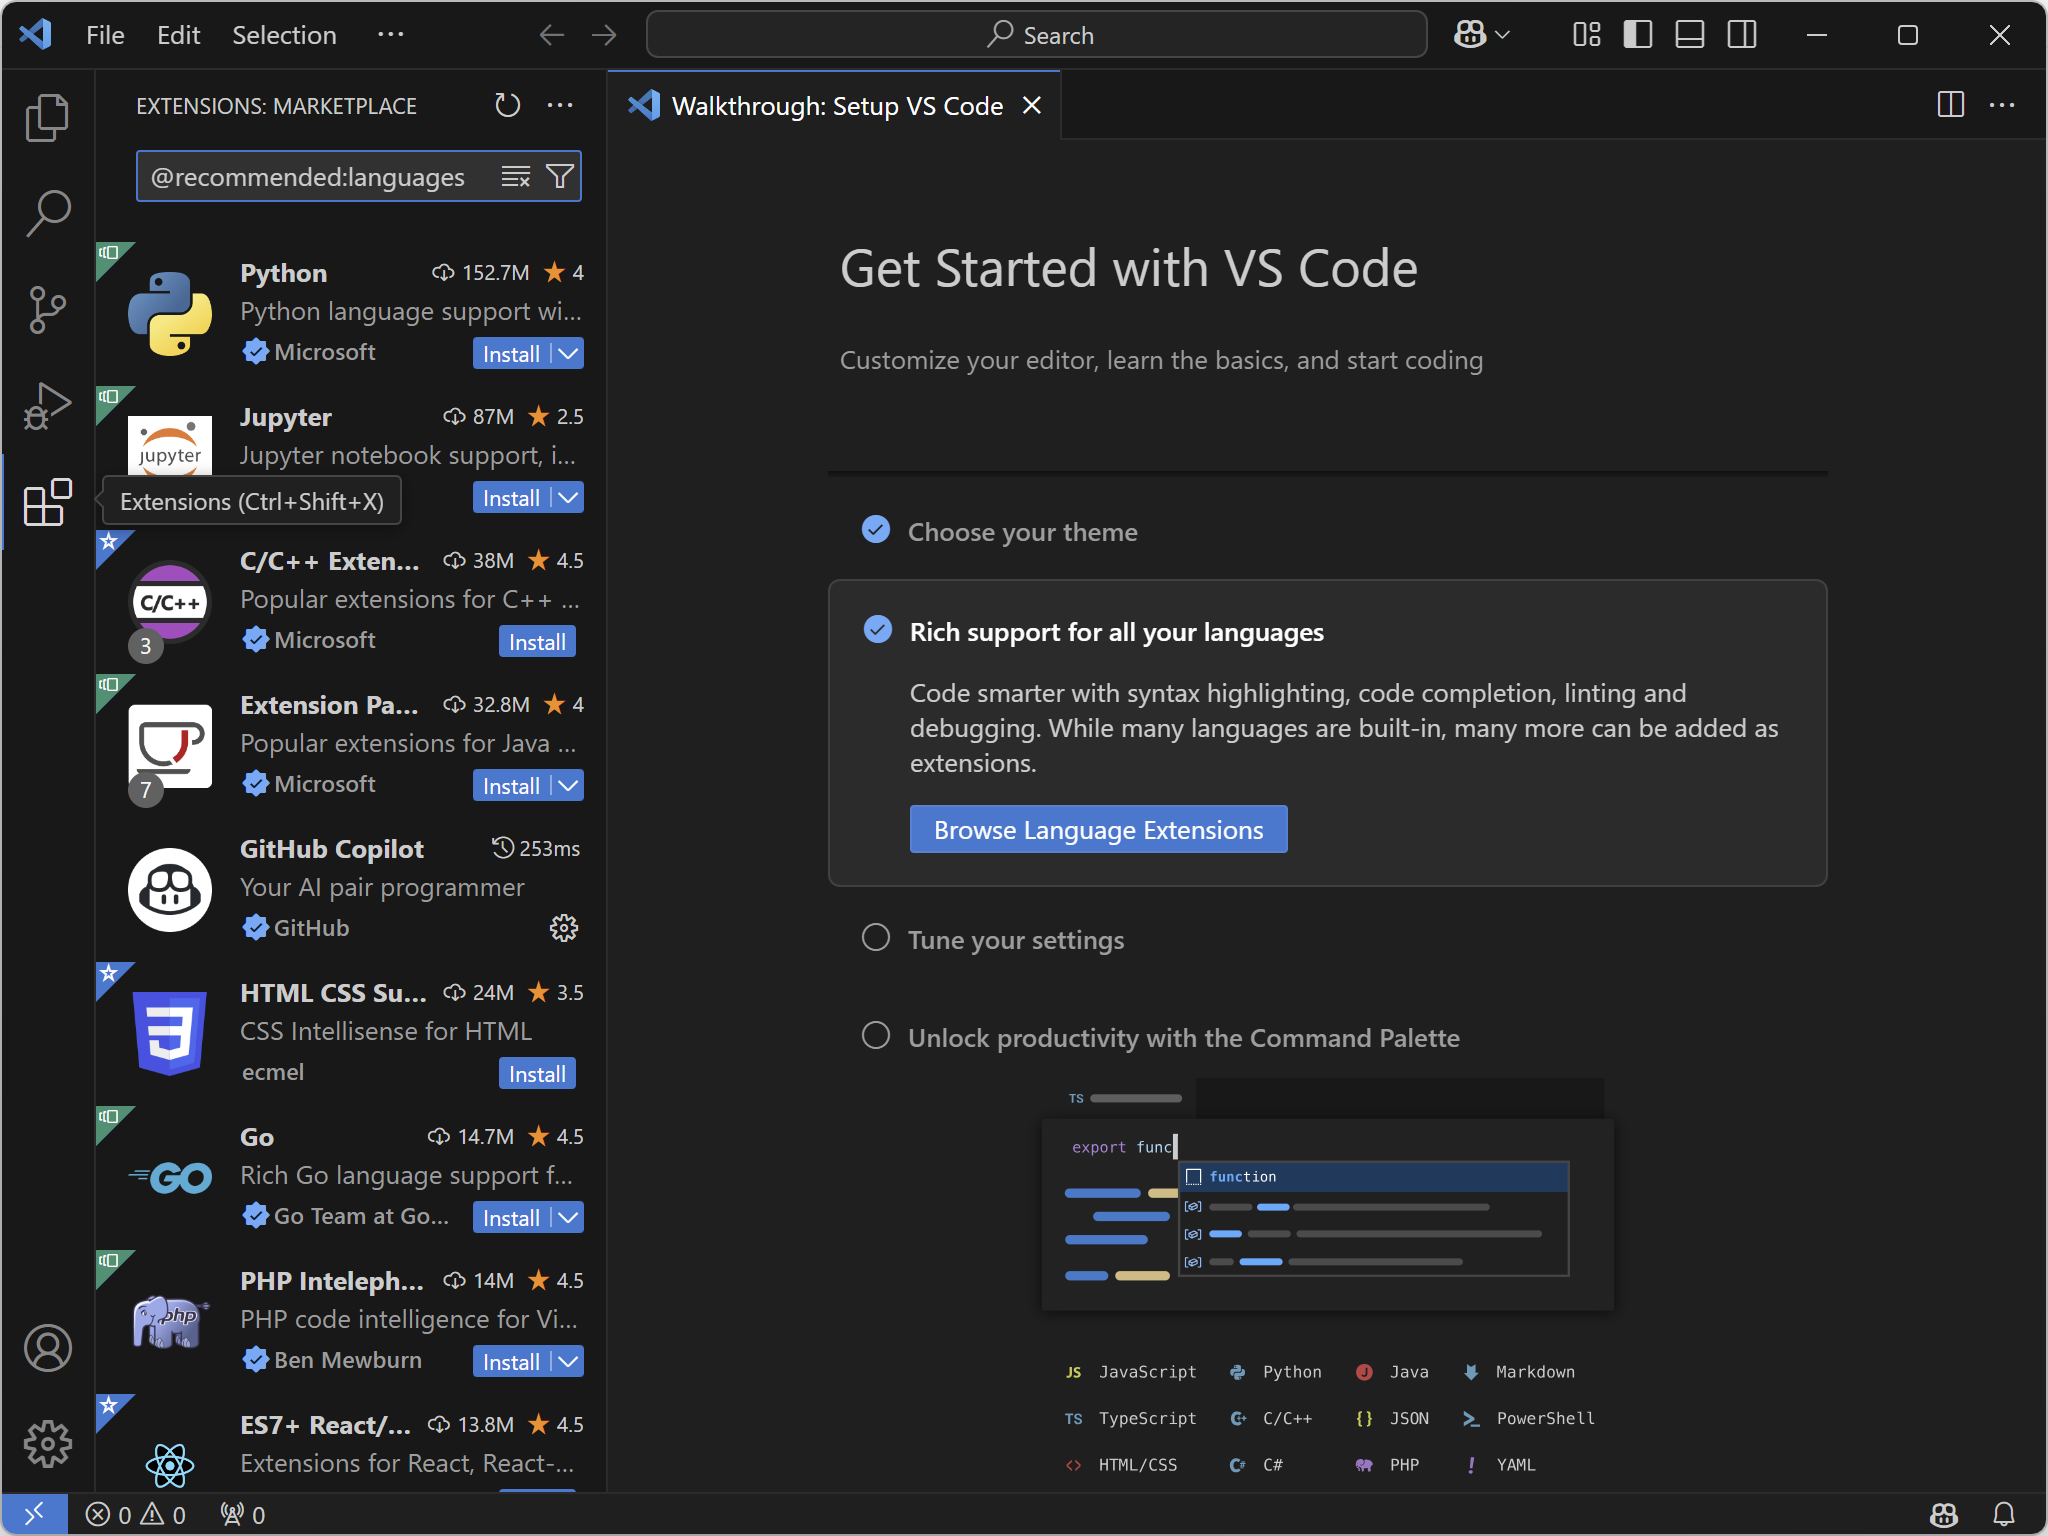Open the Explorer view in activity bar

(47, 118)
